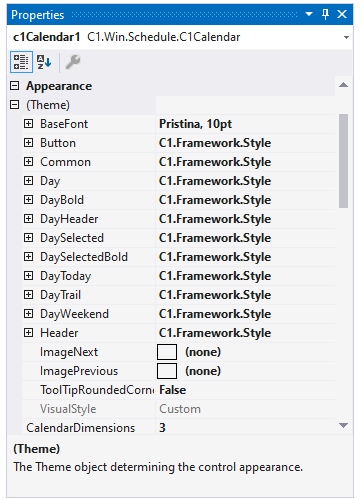Screen dimensions: 364x500
Task: Click the scroll down arrow of property grid
Action: point(343,425)
